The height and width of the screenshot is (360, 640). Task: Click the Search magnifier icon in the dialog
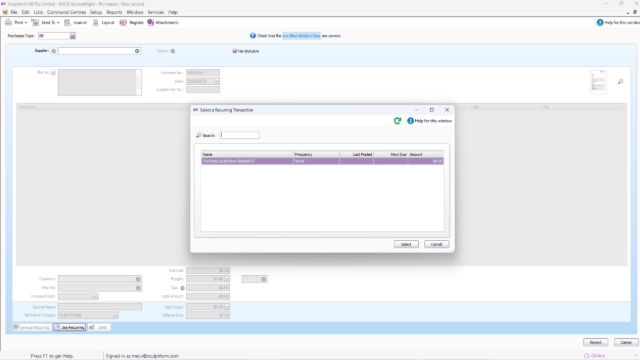click(x=199, y=135)
